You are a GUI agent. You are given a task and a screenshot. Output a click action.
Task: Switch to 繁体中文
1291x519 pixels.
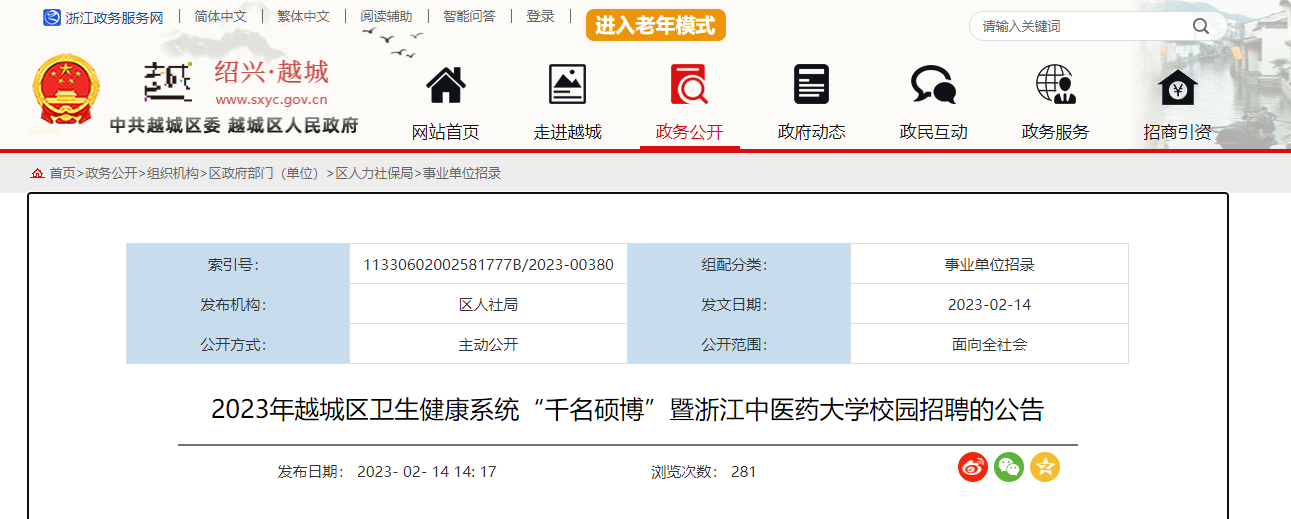pyautogui.click(x=303, y=17)
